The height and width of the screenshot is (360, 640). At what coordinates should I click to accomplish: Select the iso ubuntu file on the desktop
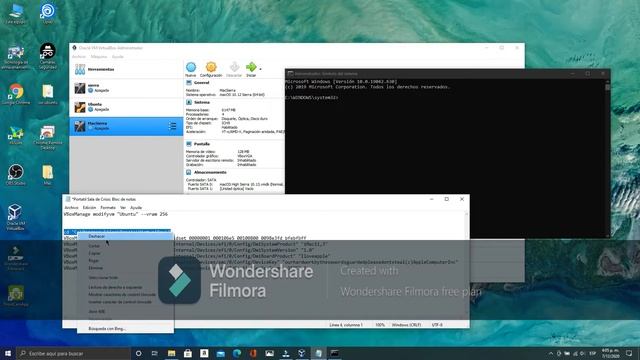coord(48,94)
